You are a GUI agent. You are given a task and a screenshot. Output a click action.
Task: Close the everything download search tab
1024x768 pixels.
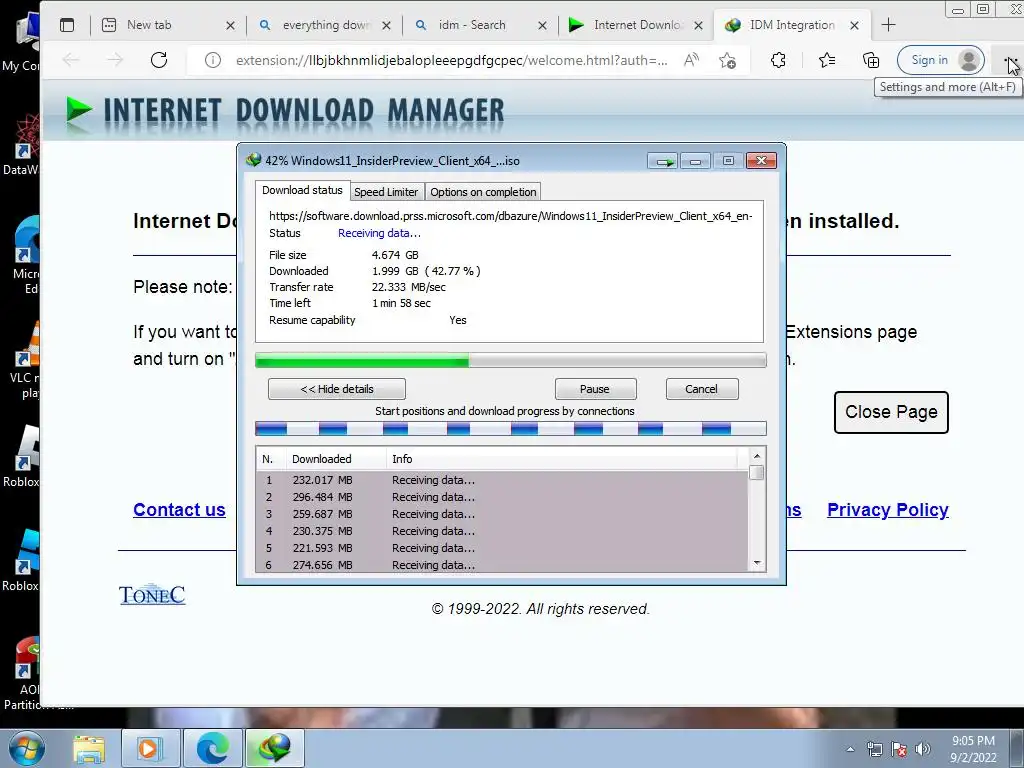(x=386, y=25)
